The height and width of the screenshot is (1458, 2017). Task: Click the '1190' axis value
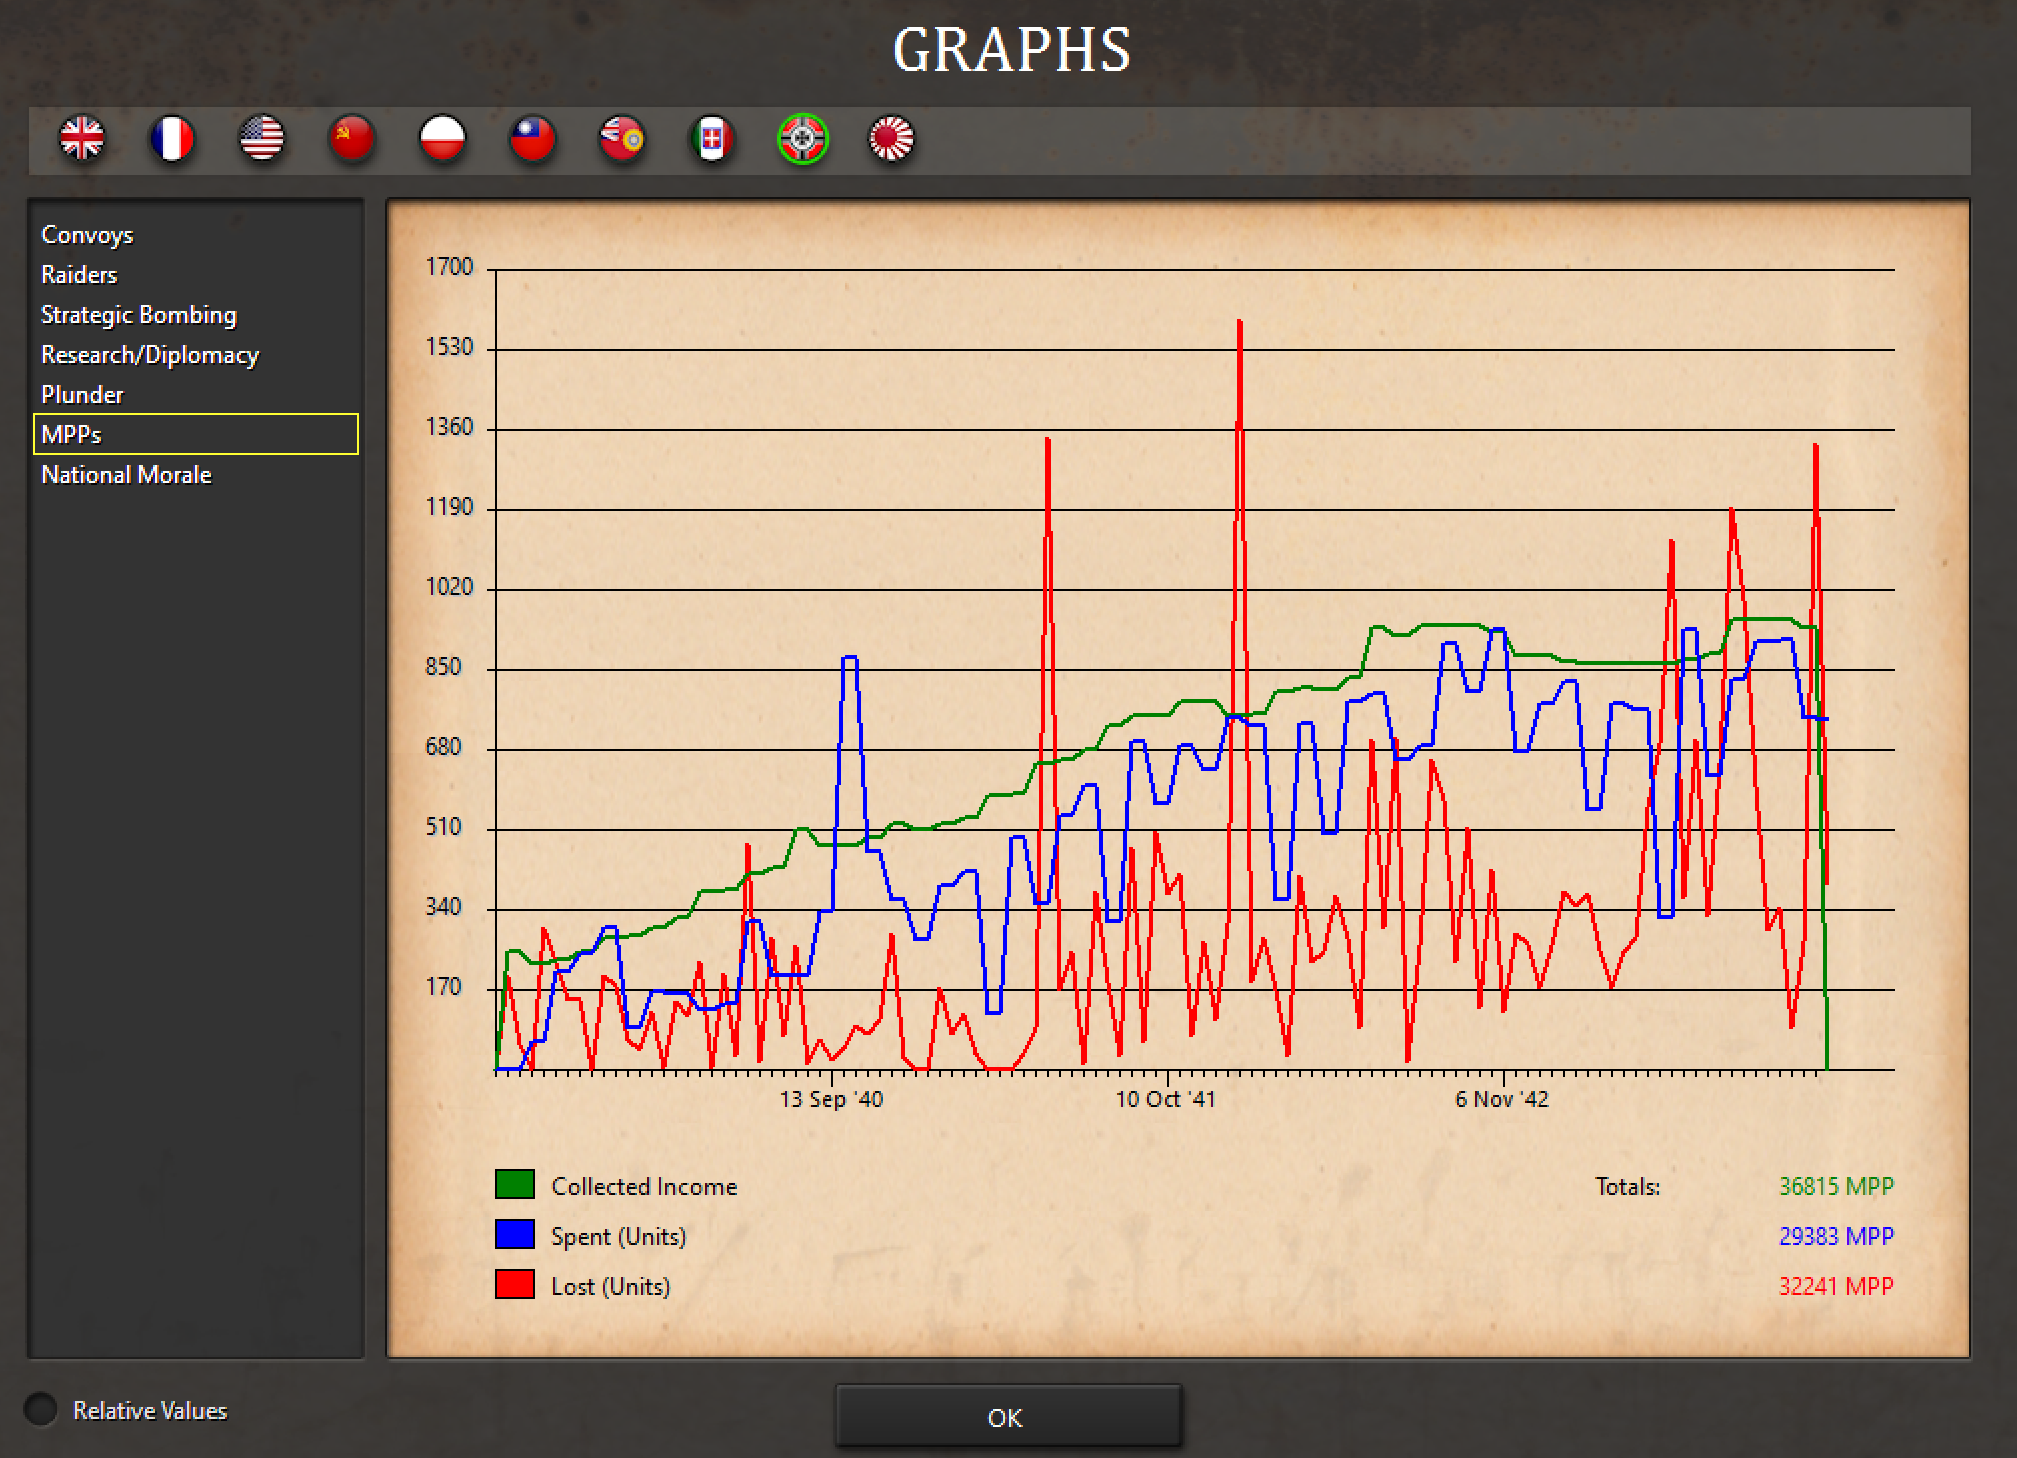449,507
